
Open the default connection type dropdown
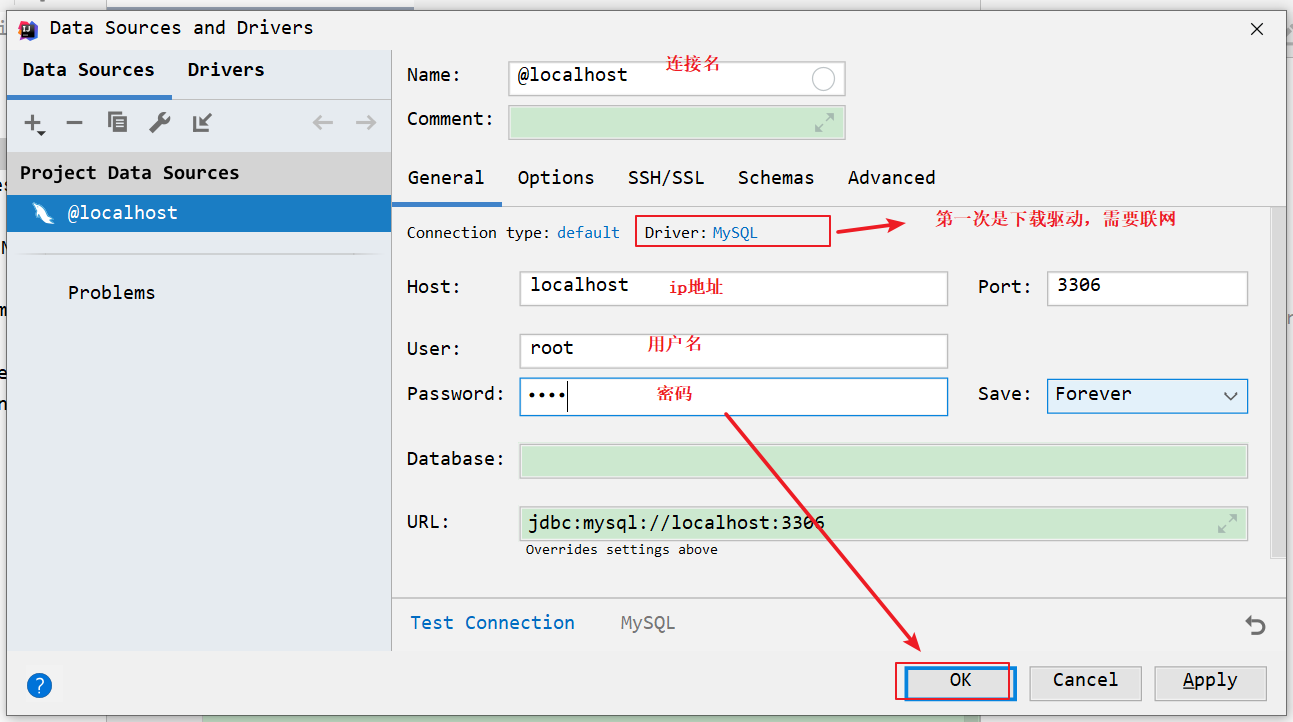point(588,232)
